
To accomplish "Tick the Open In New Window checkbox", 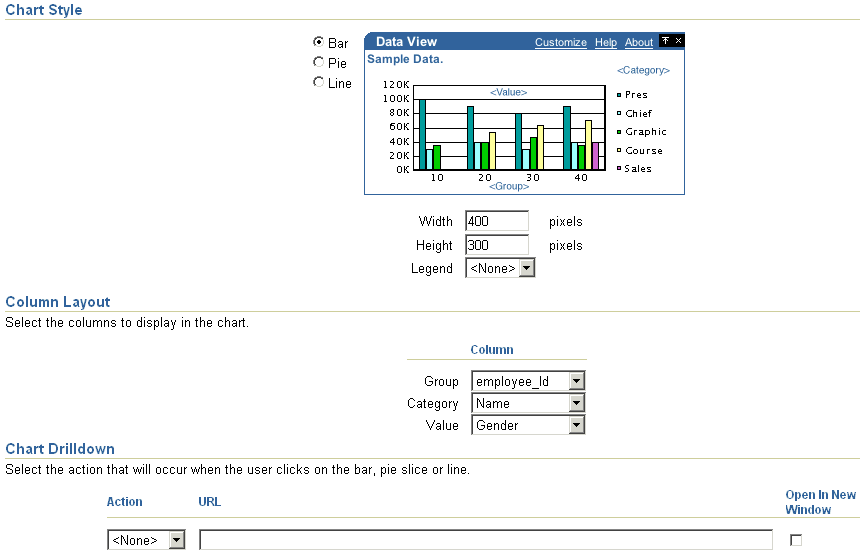I will [x=796, y=540].
